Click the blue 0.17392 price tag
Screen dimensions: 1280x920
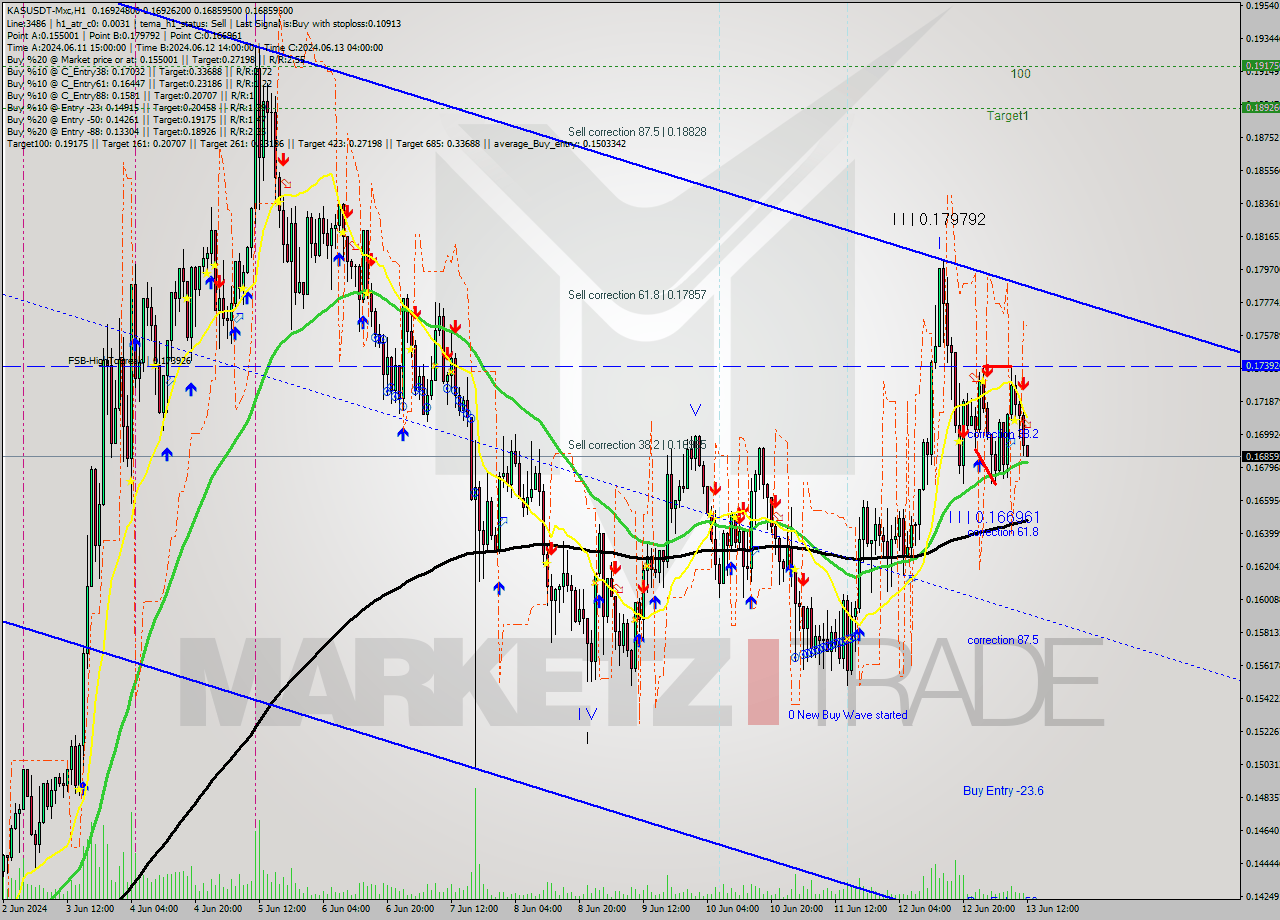point(1261,366)
